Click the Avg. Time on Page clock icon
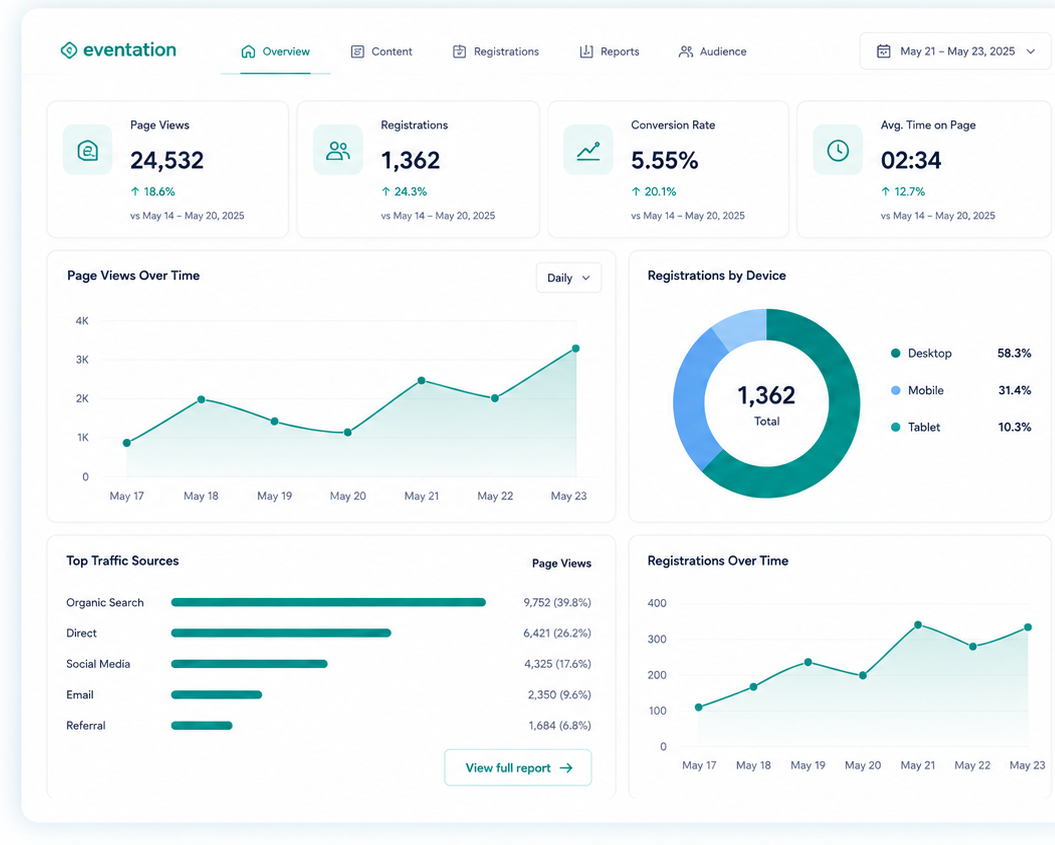The image size is (1055, 845). 838,150
